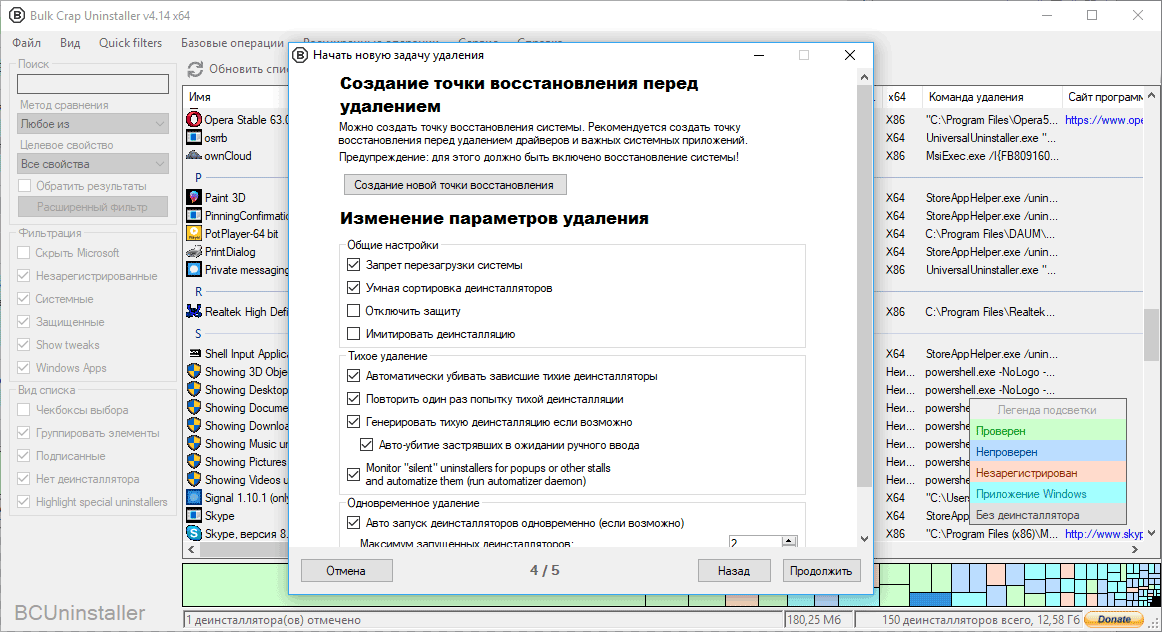The width and height of the screenshot is (1162, 632).
Task: Toggle Повторить один раз попытку тихой деинсталляции
Action: click(353, 399)
